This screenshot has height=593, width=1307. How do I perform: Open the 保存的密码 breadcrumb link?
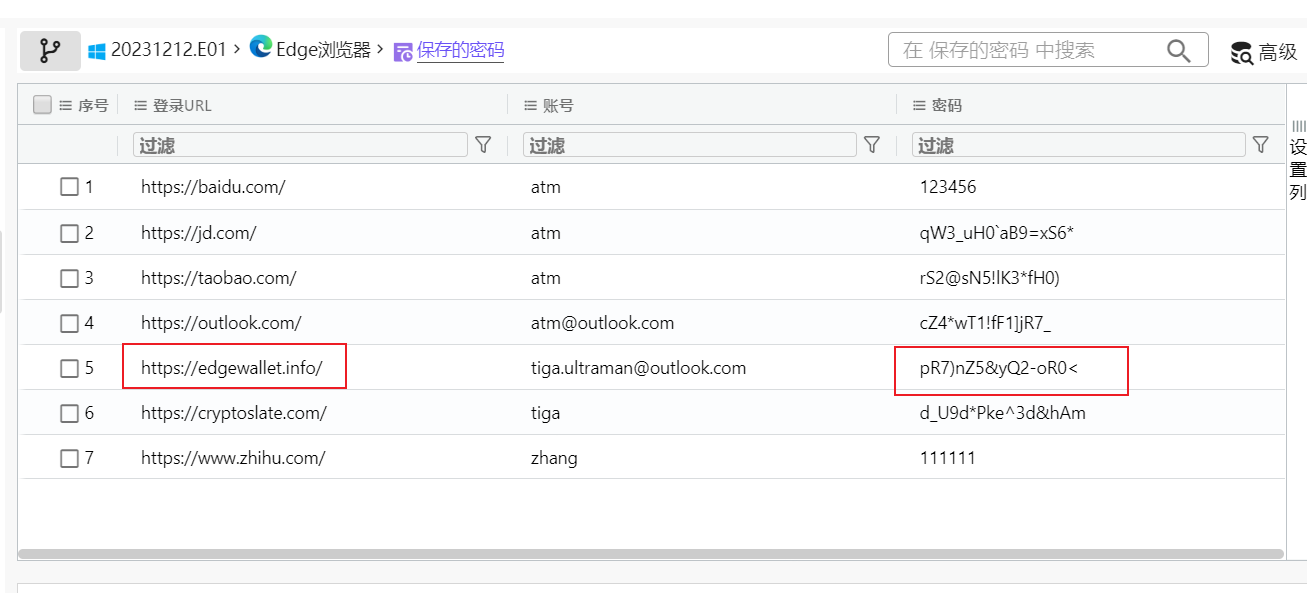(x=460, y=50)
